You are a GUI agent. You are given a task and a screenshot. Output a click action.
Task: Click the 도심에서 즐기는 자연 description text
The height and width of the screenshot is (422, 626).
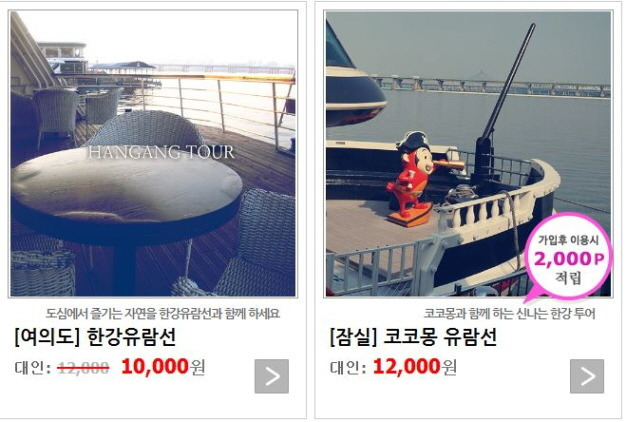pos(162,313)
